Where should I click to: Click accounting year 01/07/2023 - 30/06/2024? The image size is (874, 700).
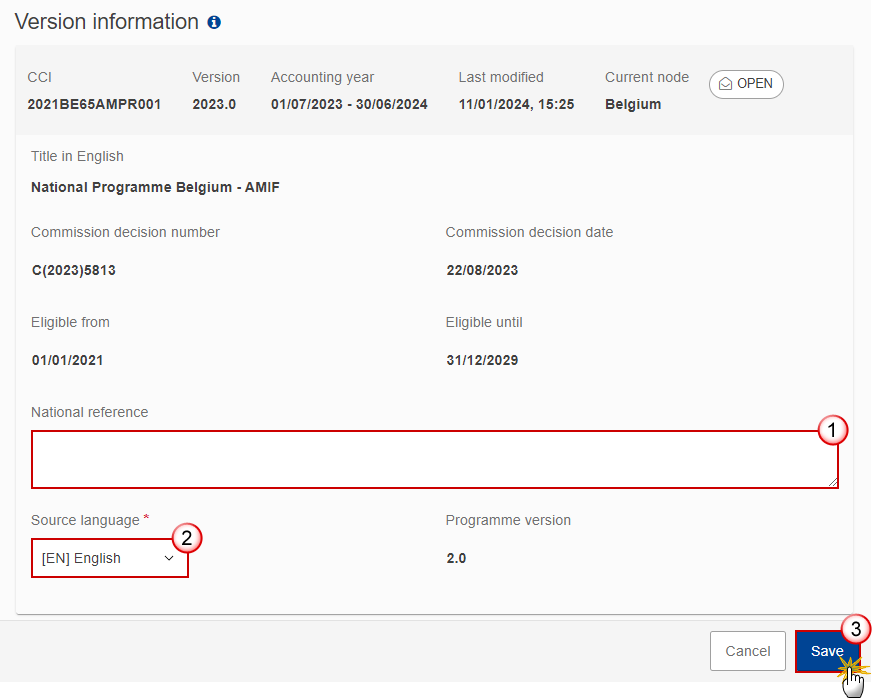point(349,104)
